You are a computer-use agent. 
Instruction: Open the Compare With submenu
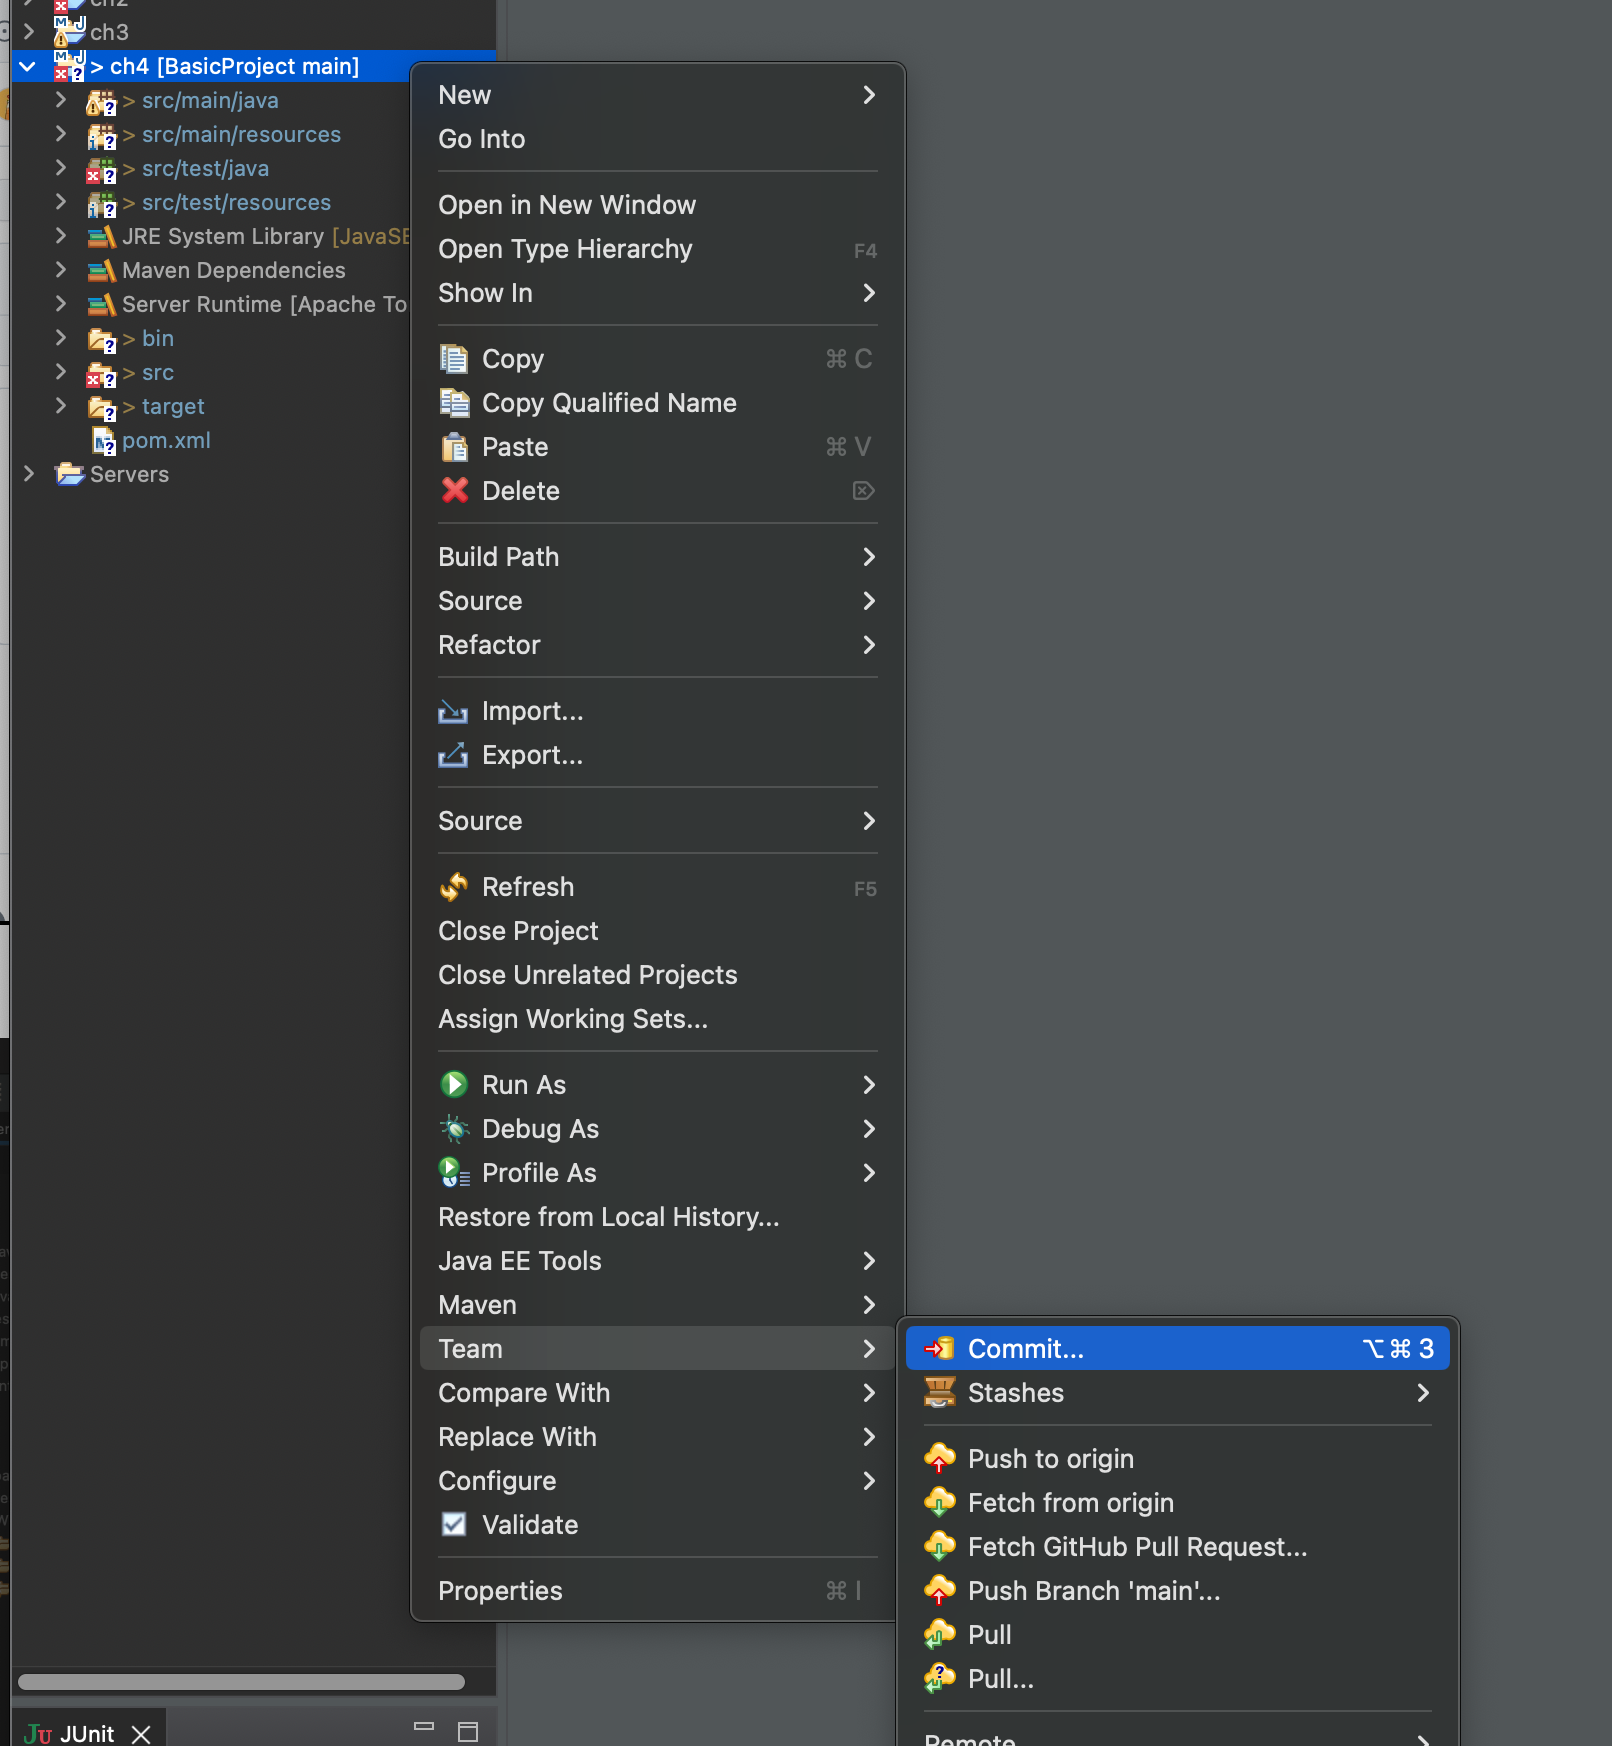pos(657,1393)
